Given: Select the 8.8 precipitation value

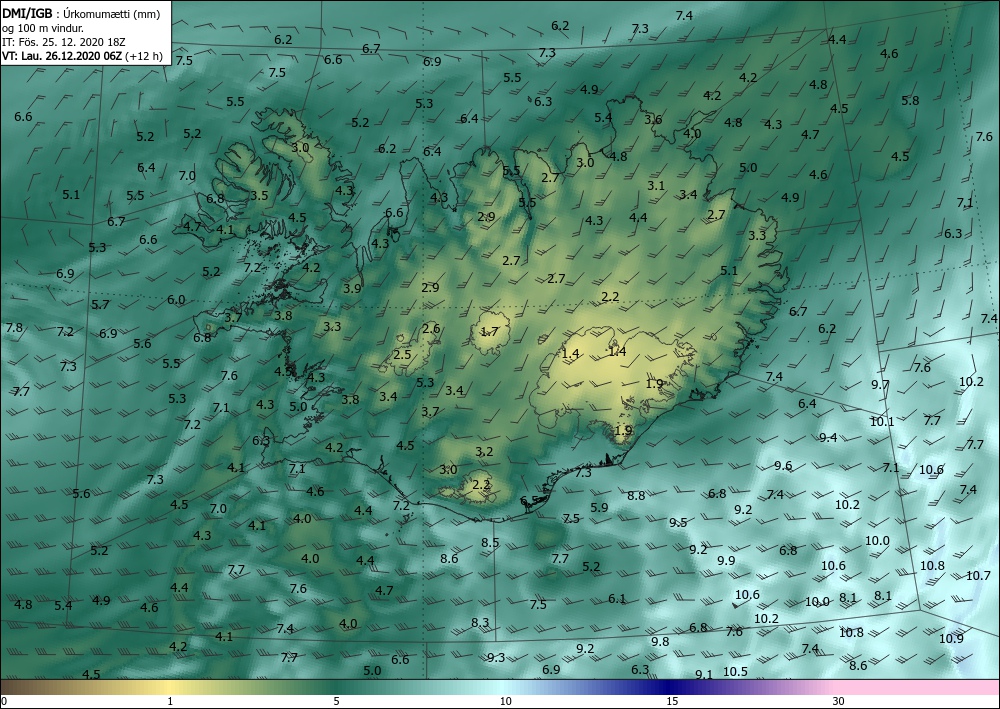Looking at the screenshot, I should pos(636,495).
